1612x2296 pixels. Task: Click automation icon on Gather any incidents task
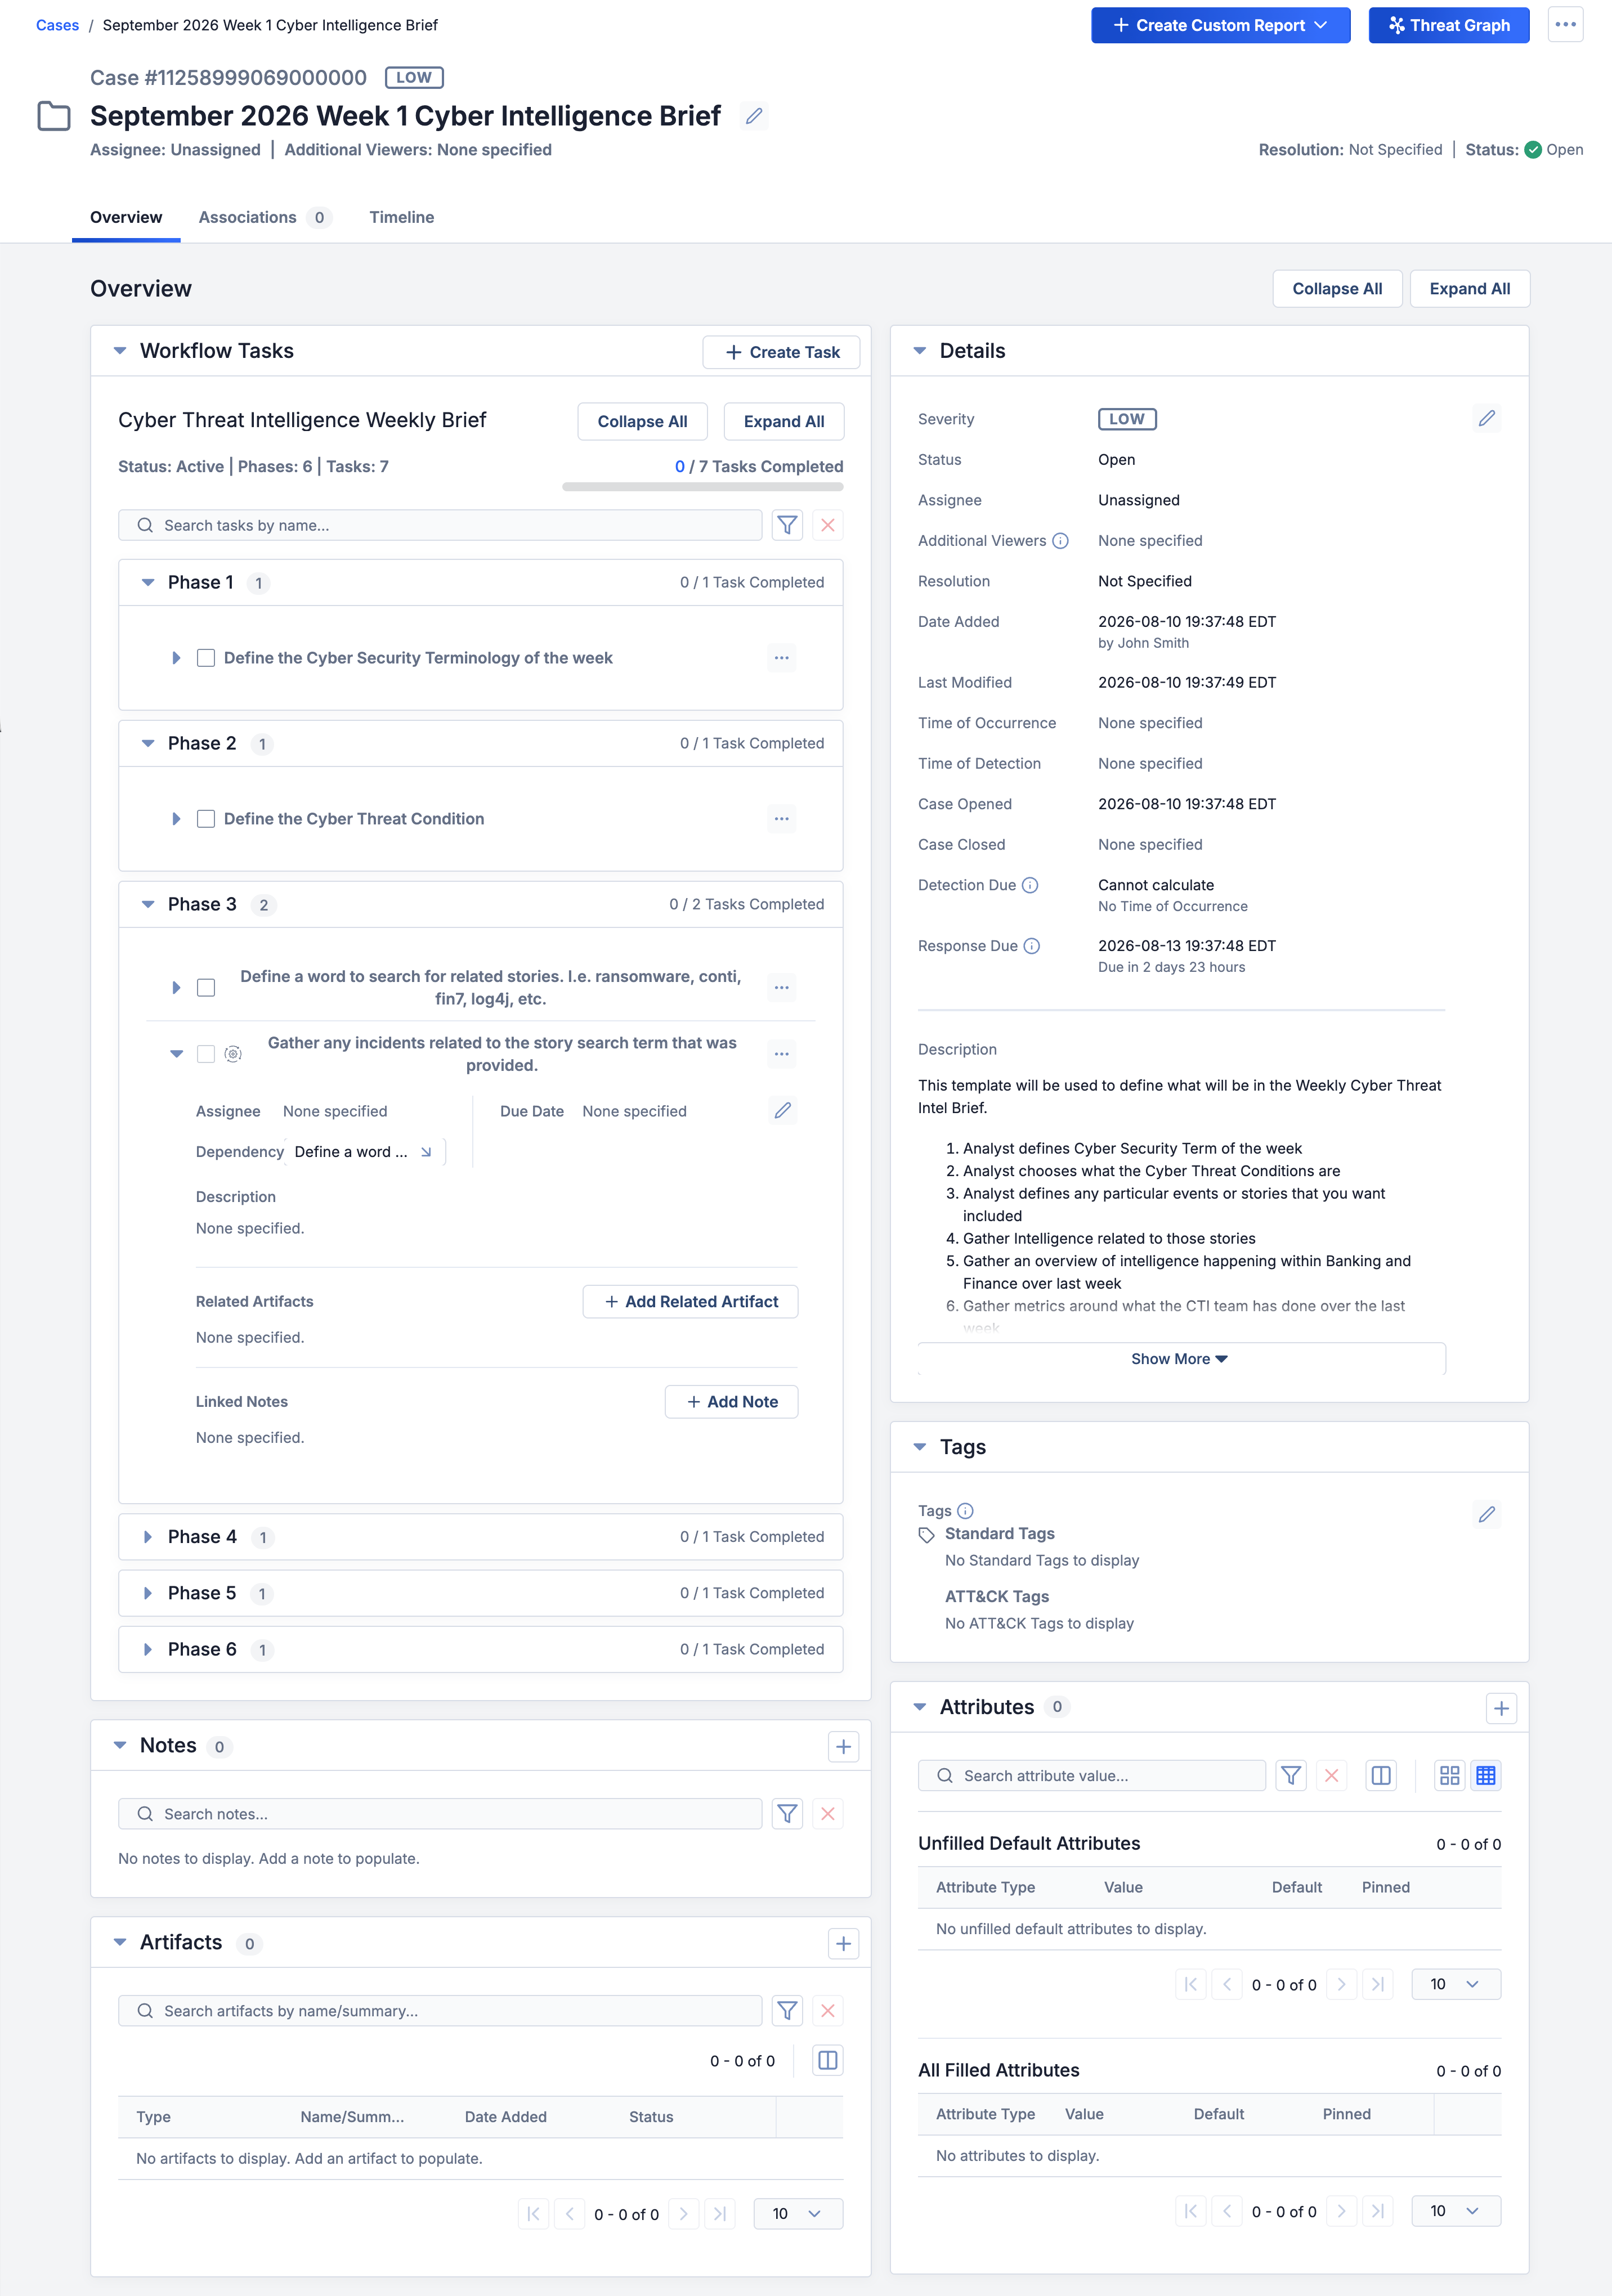(233, 1054)
